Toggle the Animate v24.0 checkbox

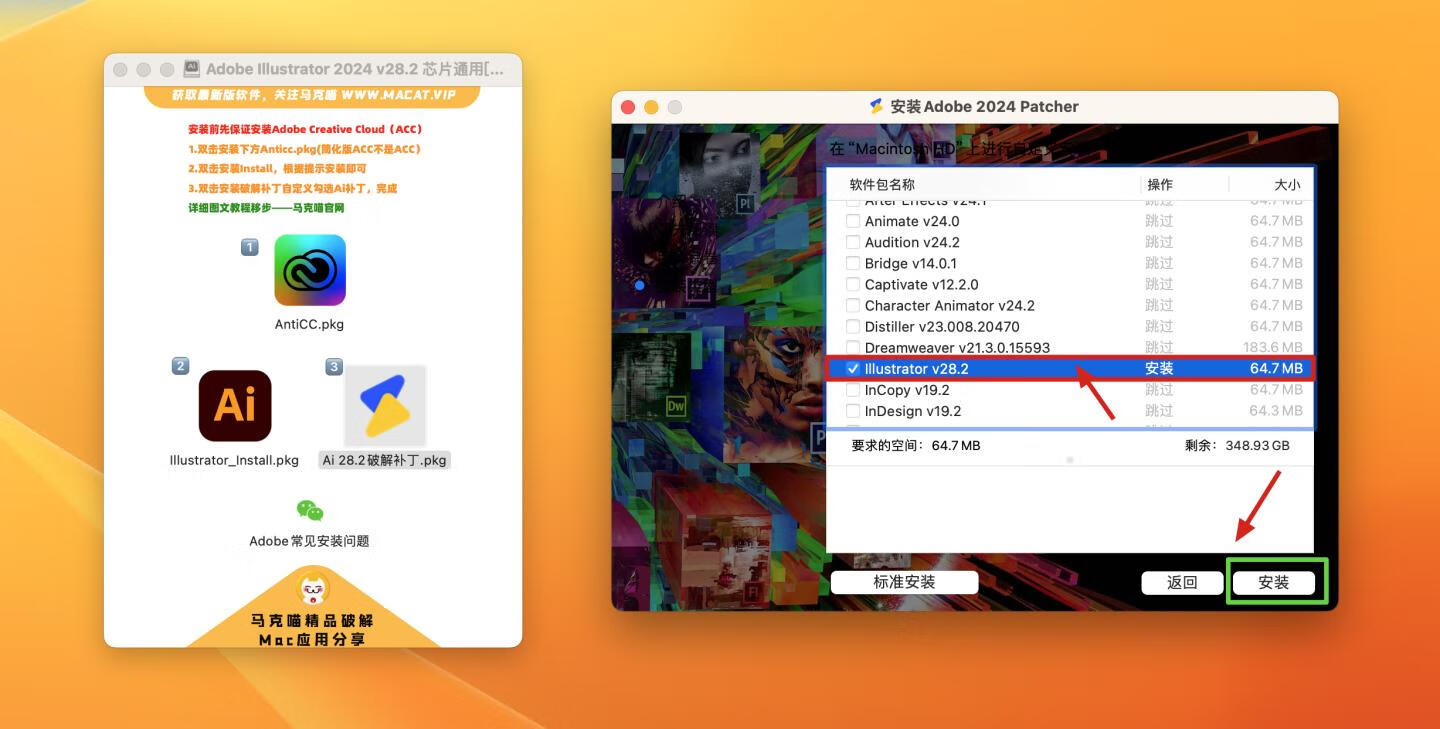click(853, 221)
